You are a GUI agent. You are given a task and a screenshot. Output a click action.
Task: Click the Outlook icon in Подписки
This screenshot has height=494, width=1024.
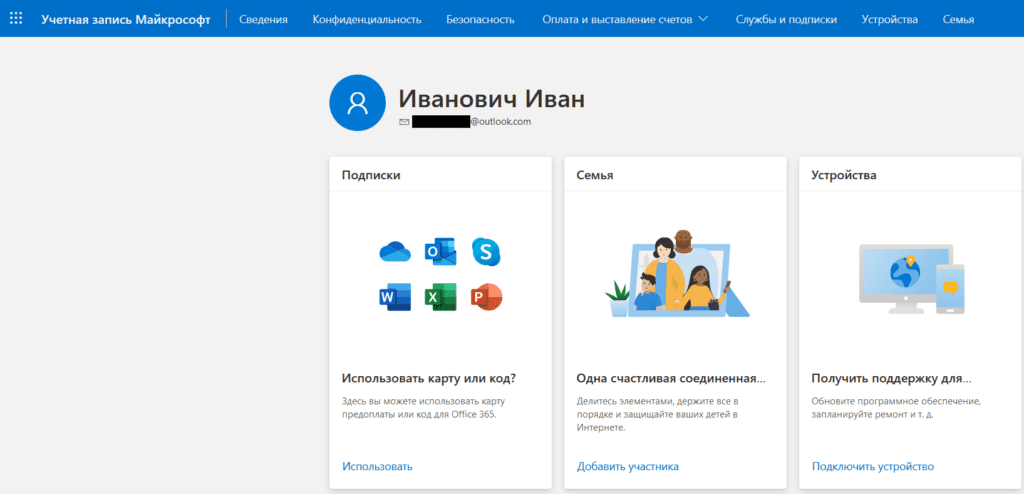pyautogui.click(x=441, y=253)
